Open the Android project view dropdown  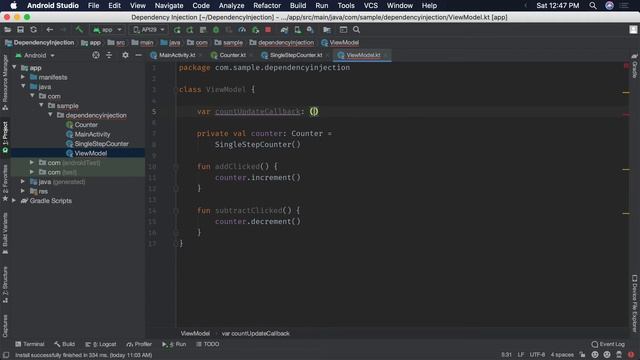[35, 56]
